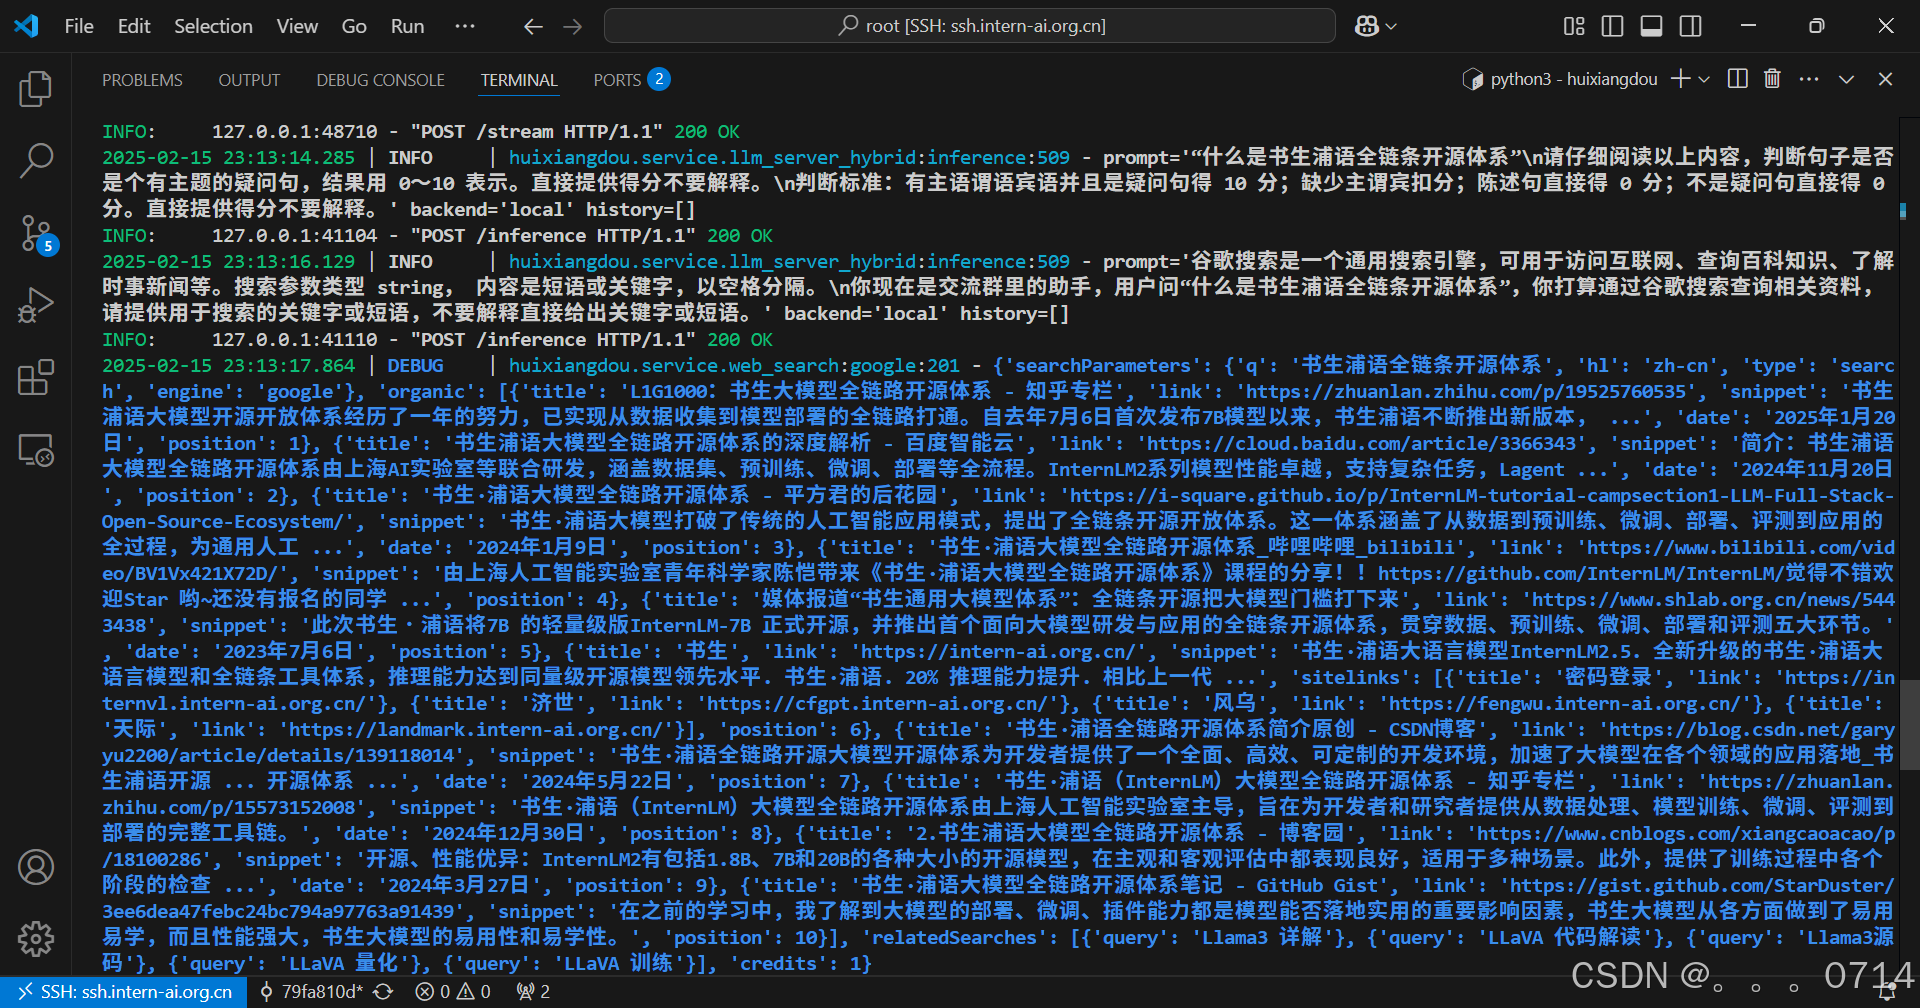The width and height of the screenshot is (1920, 1008).
Task: Open Source Control view with 5 changes
Action: [x=36, y=233]
